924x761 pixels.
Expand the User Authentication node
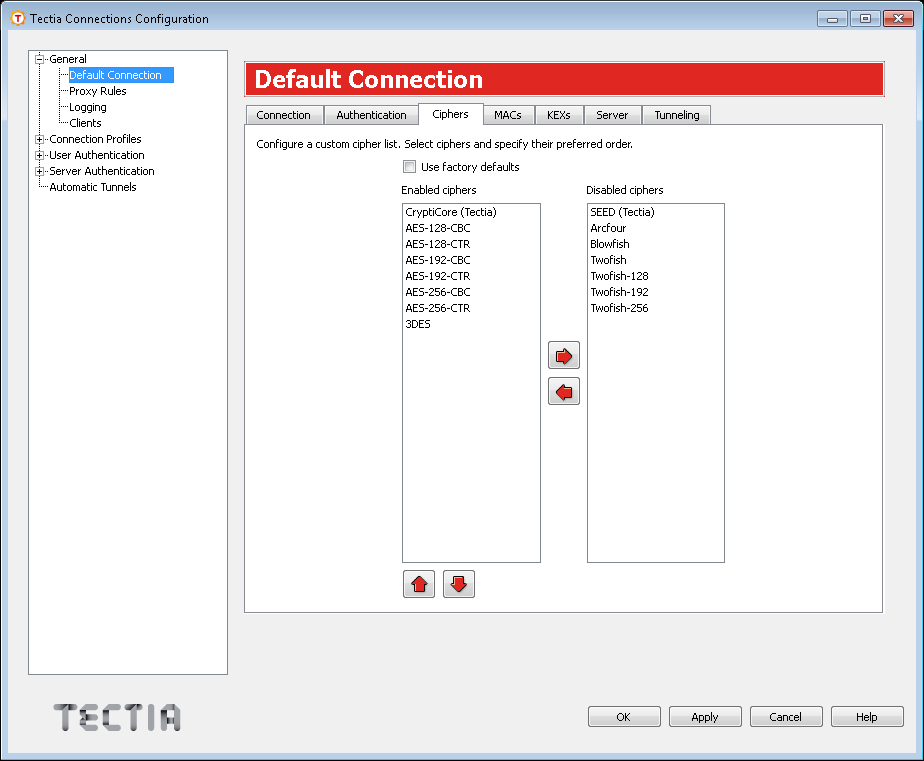point(40,155)
